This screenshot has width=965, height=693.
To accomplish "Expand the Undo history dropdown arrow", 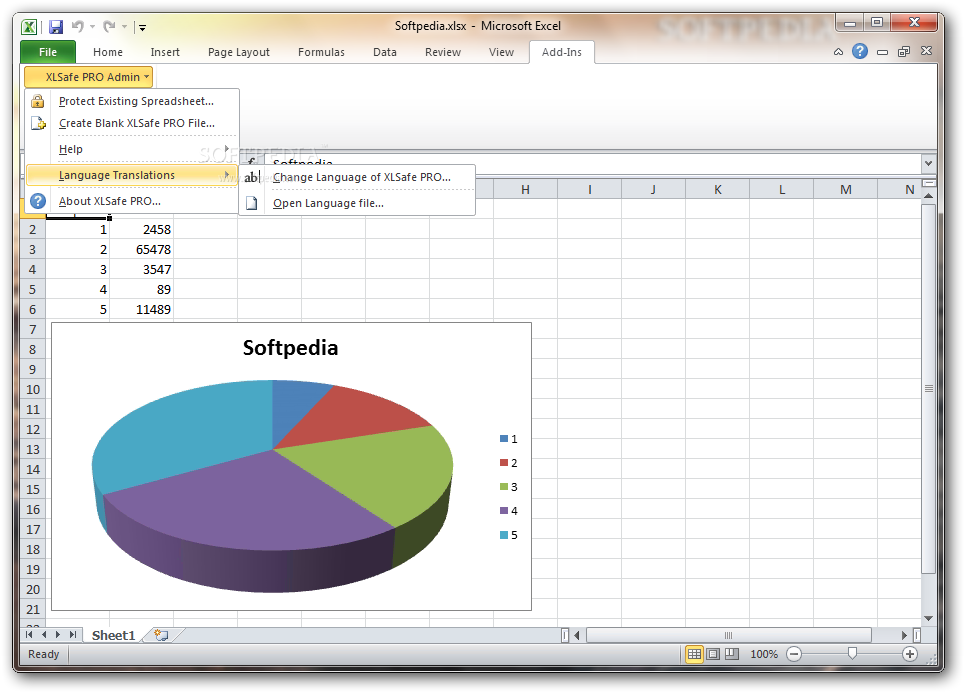I will [x=92, y=26].
